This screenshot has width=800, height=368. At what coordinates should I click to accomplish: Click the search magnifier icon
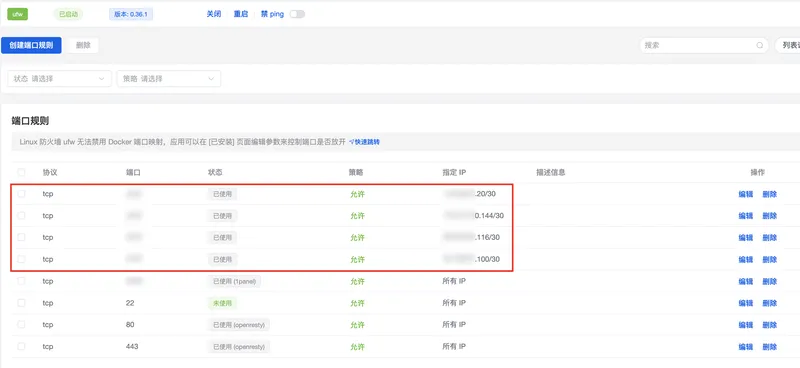coord(759,45)
